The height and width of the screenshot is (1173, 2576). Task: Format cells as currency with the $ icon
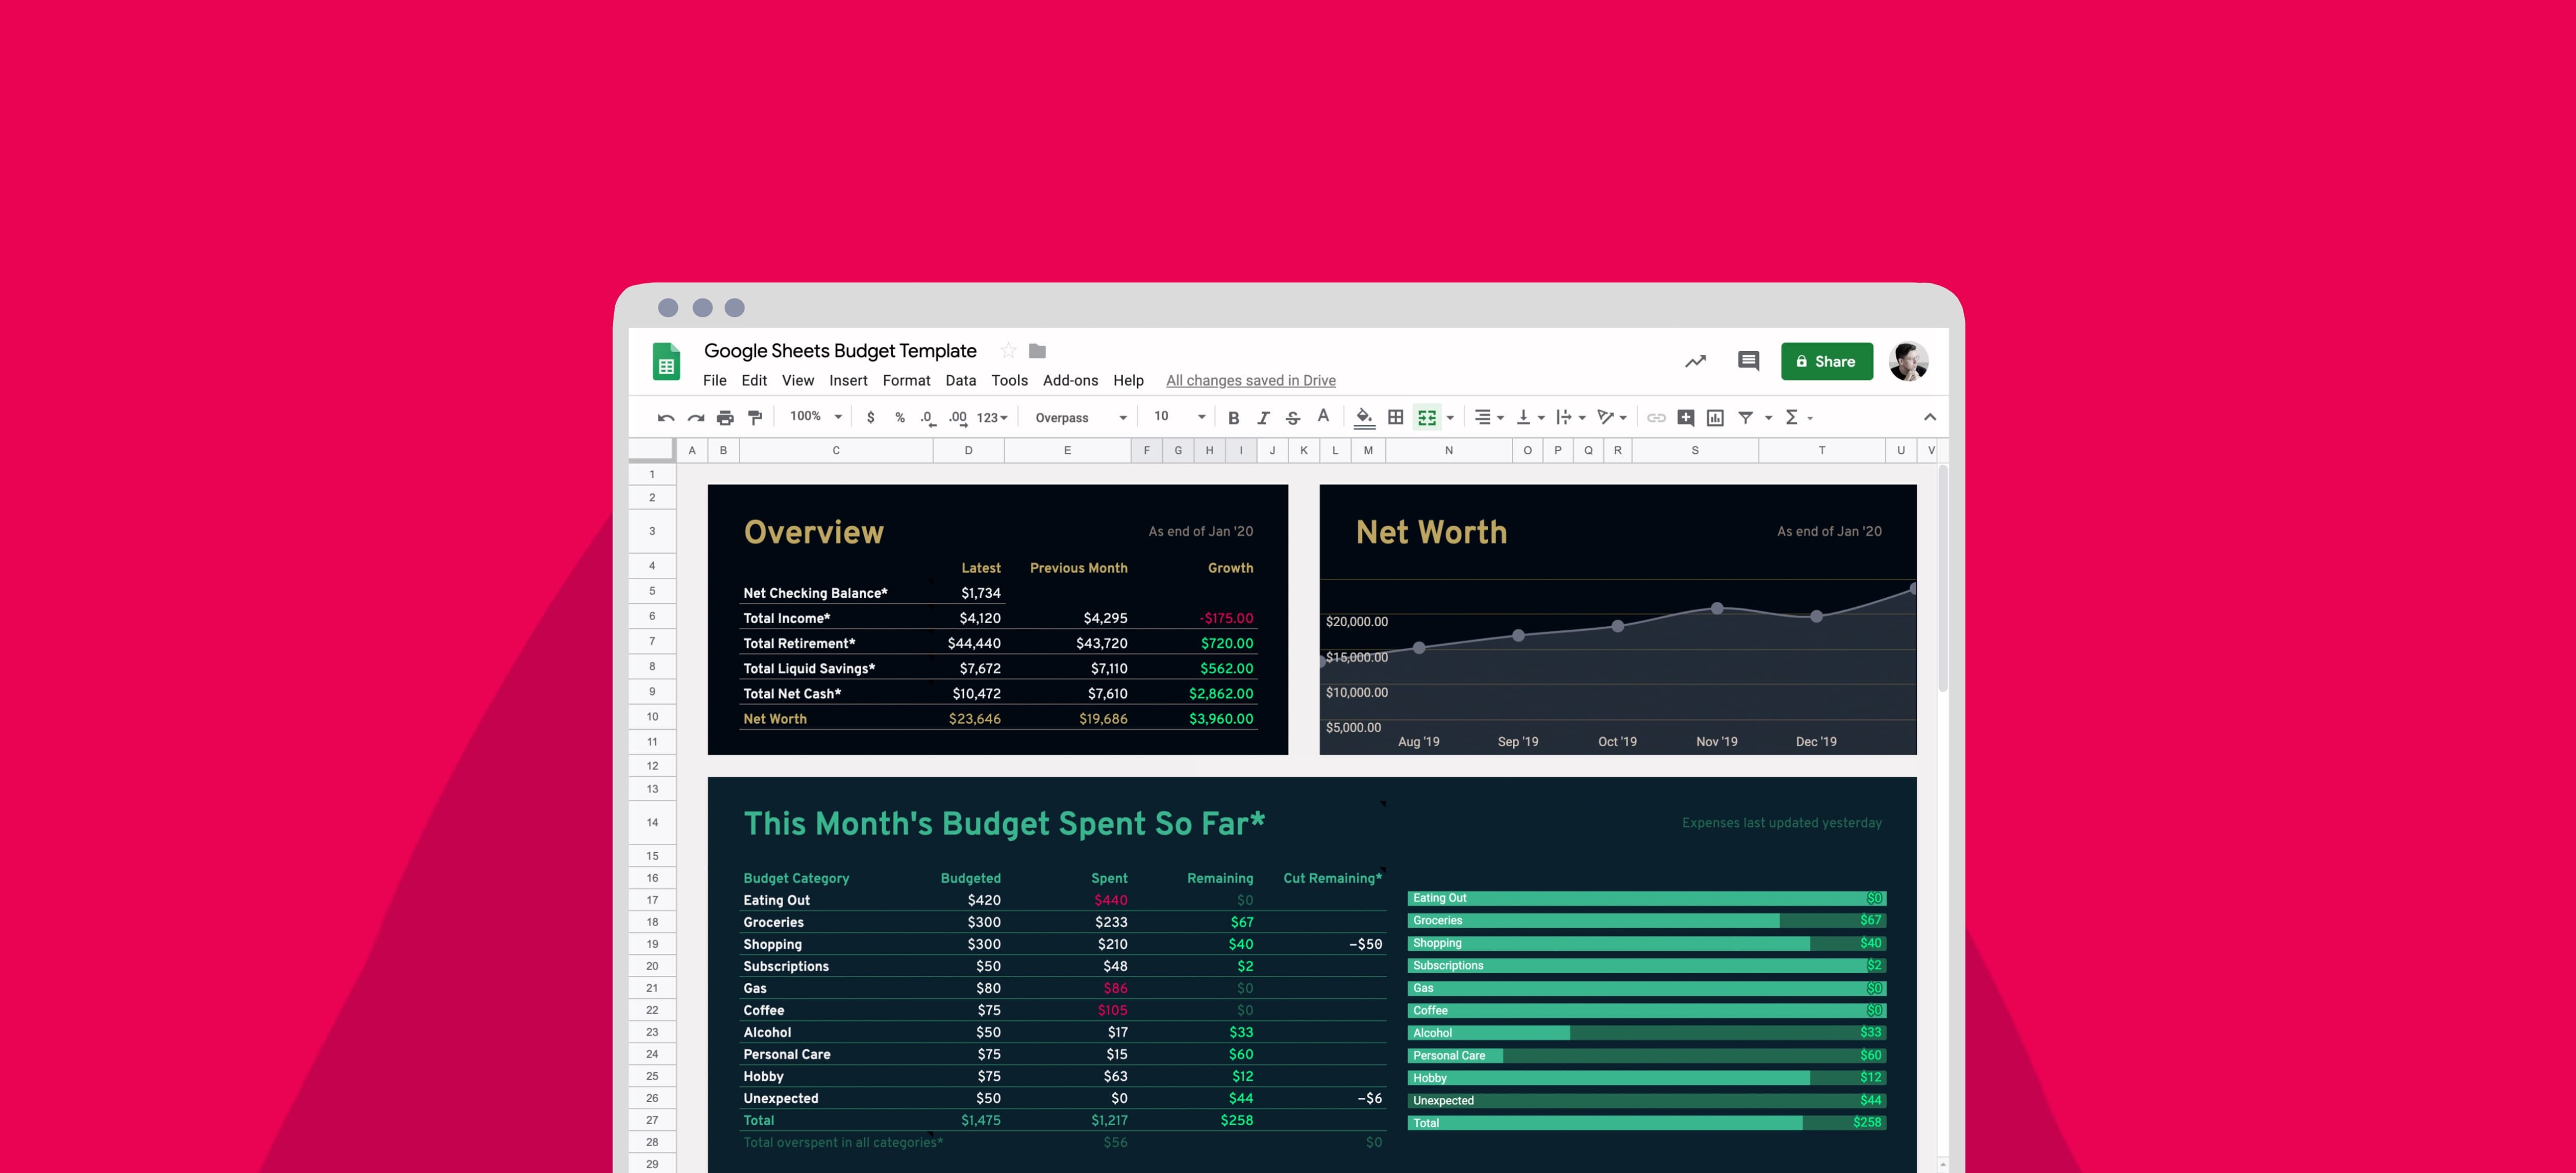click(x=871, y=418)
